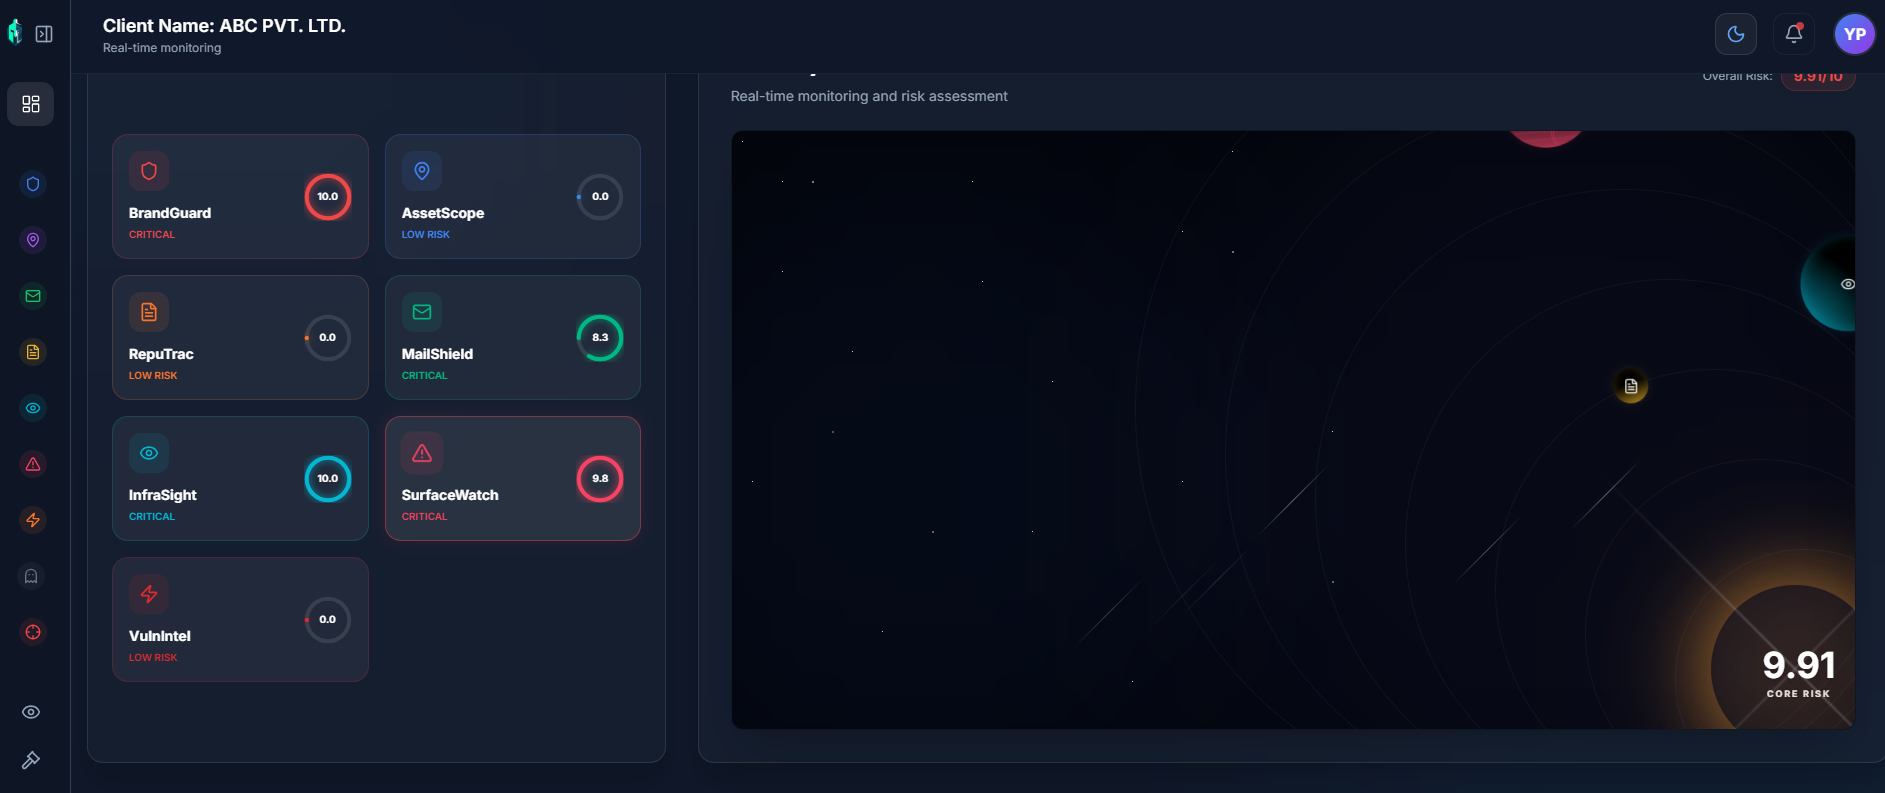
Task: Open the dashboard grid icon in the sidebar
Action: click(31, 104)
